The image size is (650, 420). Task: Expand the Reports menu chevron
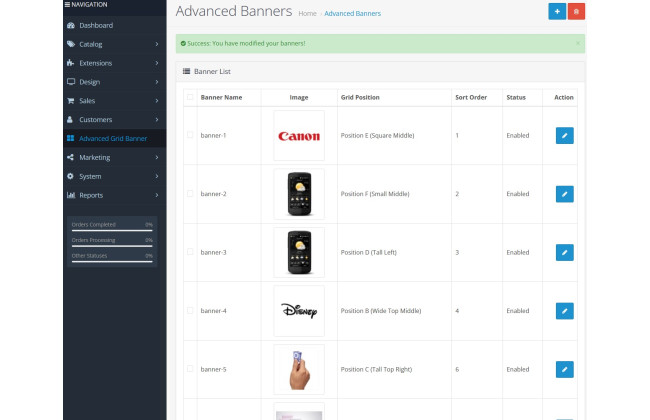click(x=157, y=195)
